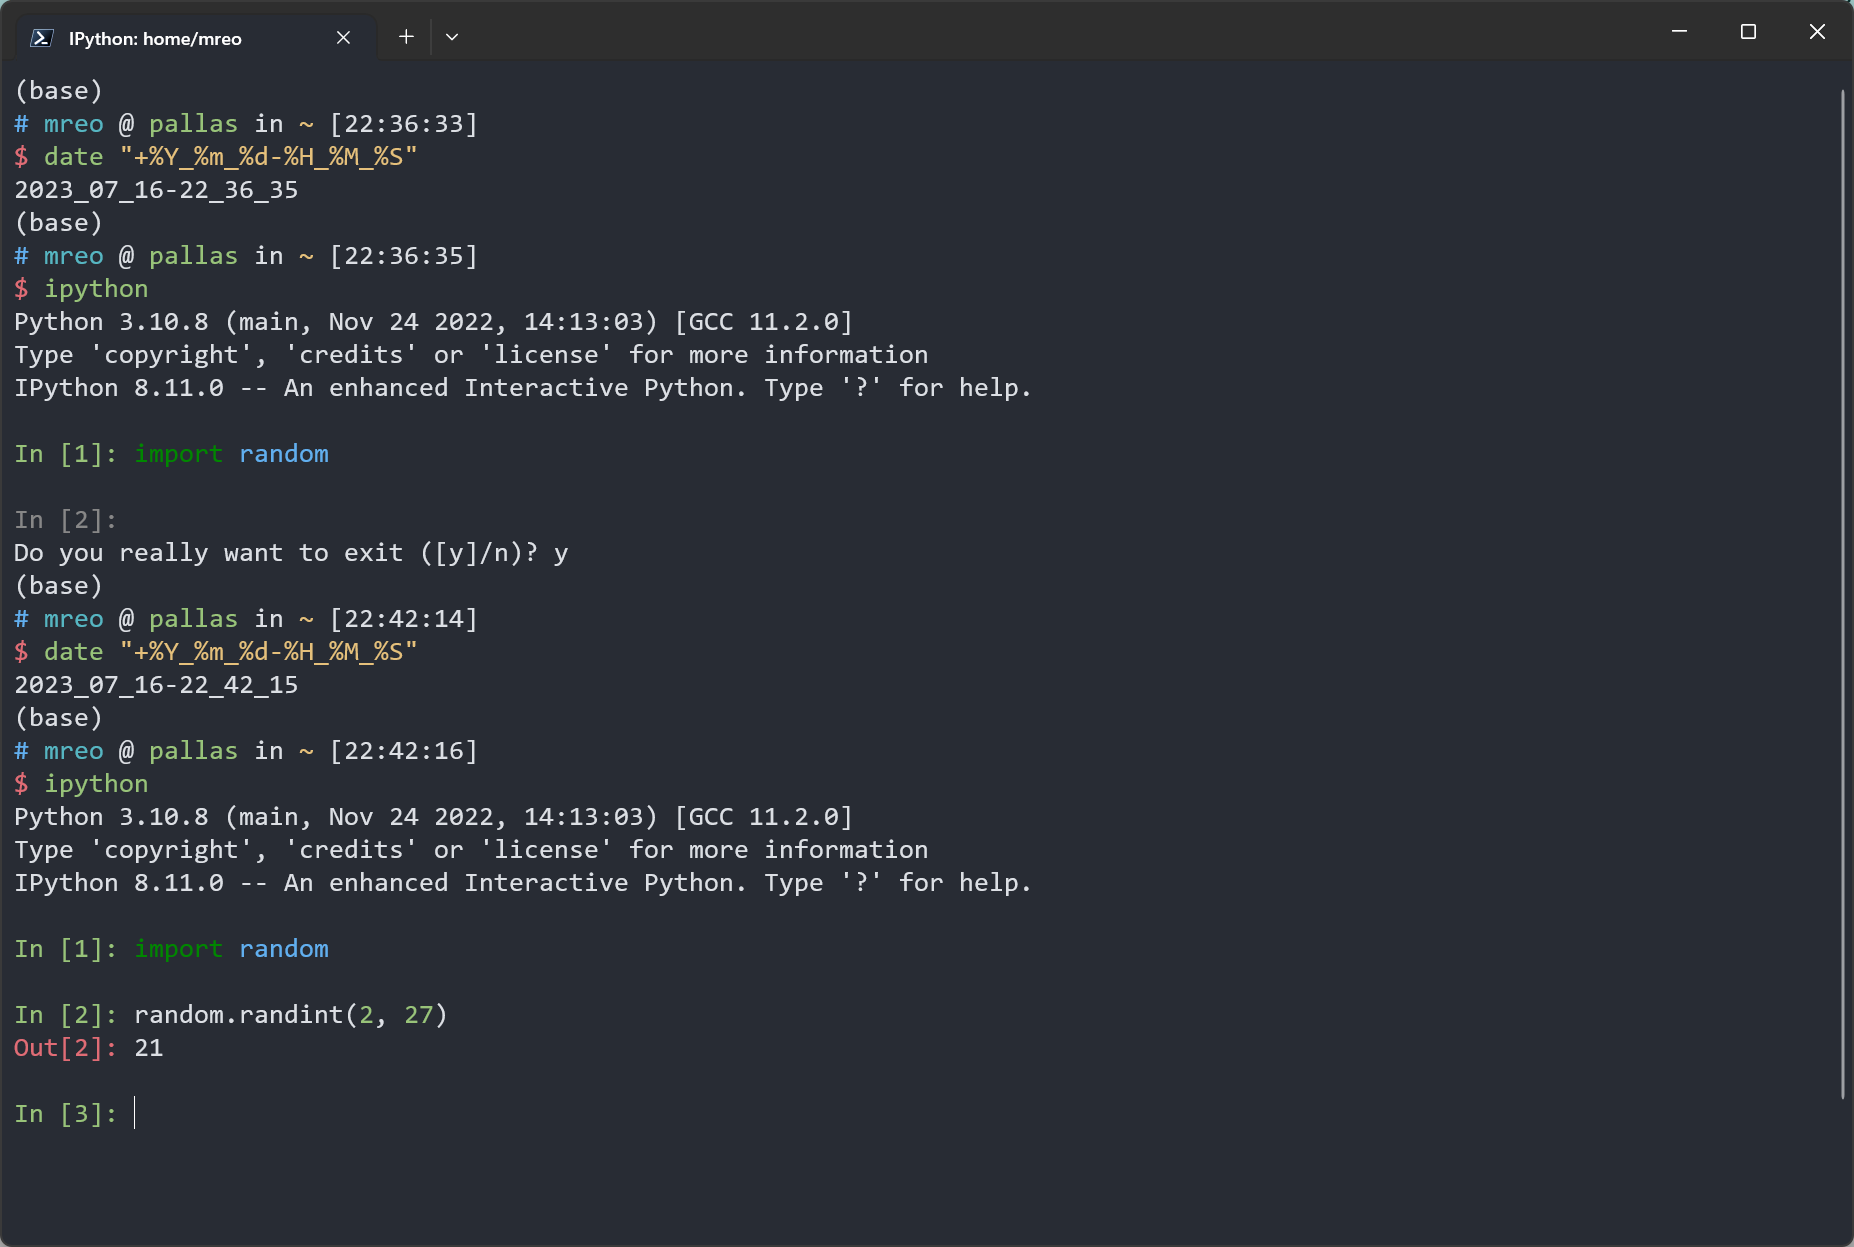Click the Out[2] result value 21
The height and width of the screenshot is (1247, 1854).
coord(149,1047)
